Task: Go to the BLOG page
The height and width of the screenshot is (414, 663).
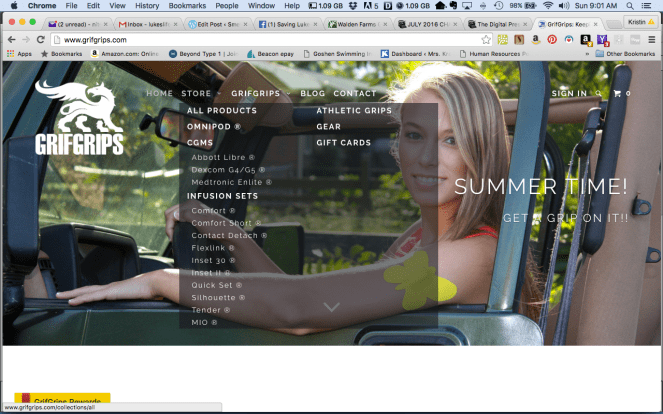Action: [x=313, y=93]
